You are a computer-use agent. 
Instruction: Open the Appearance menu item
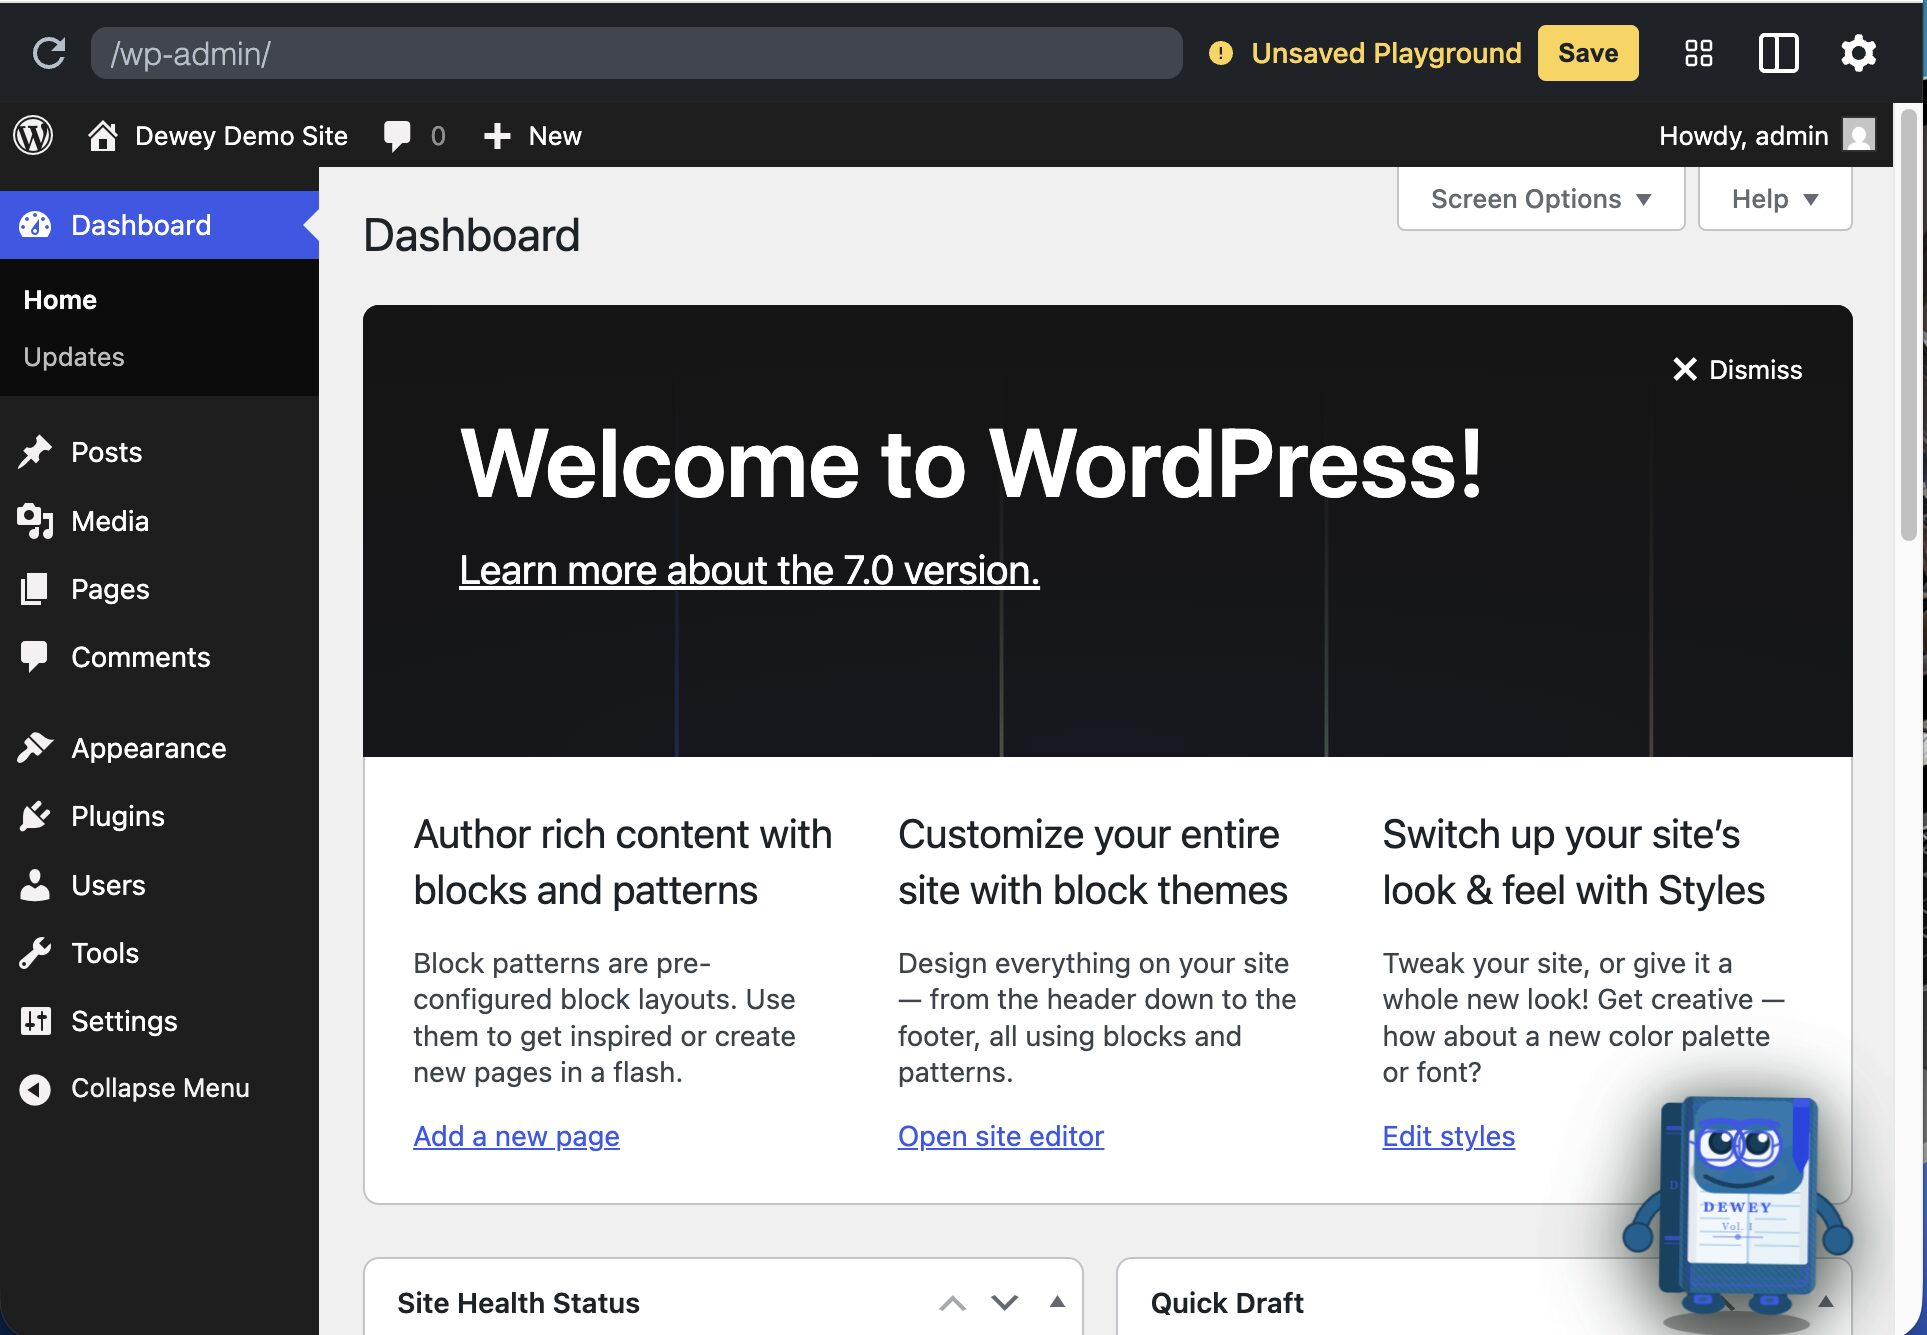point(148,748)
